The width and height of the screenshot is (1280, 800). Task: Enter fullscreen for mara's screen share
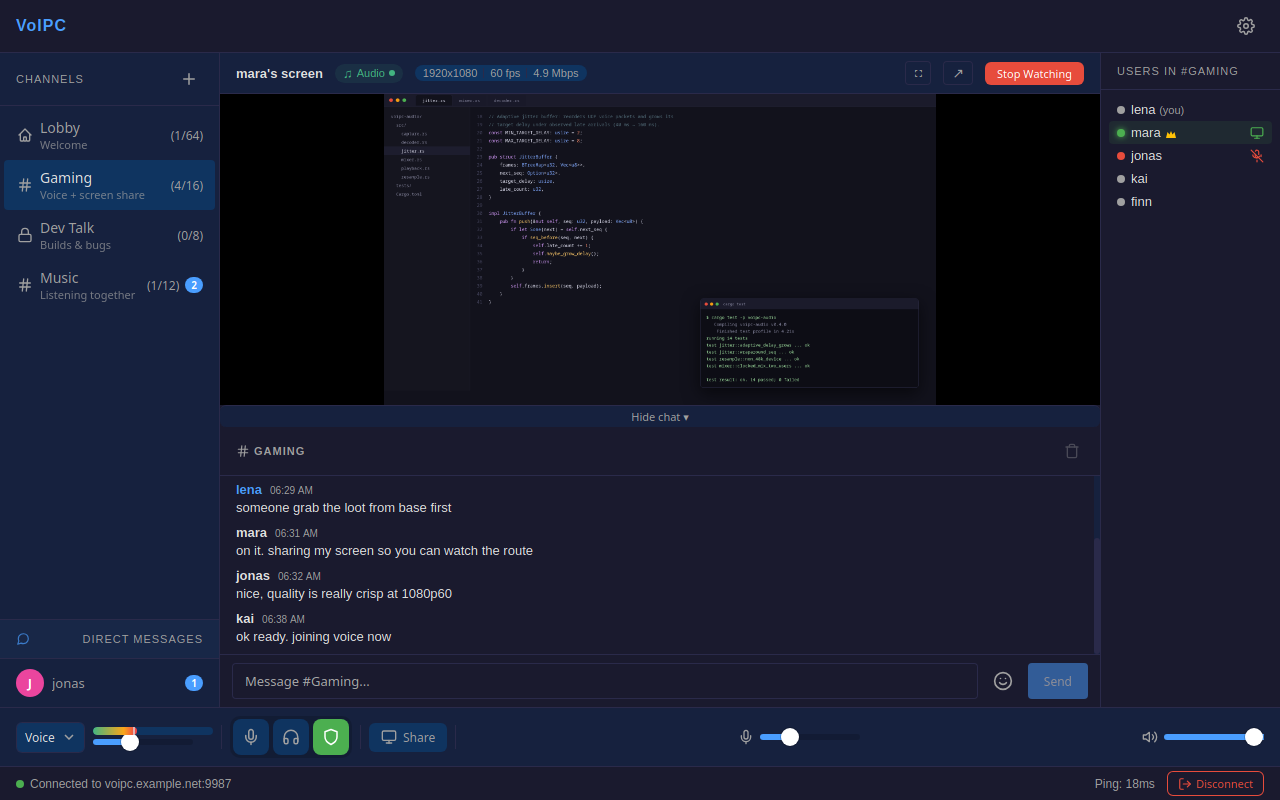pos(918,73)
